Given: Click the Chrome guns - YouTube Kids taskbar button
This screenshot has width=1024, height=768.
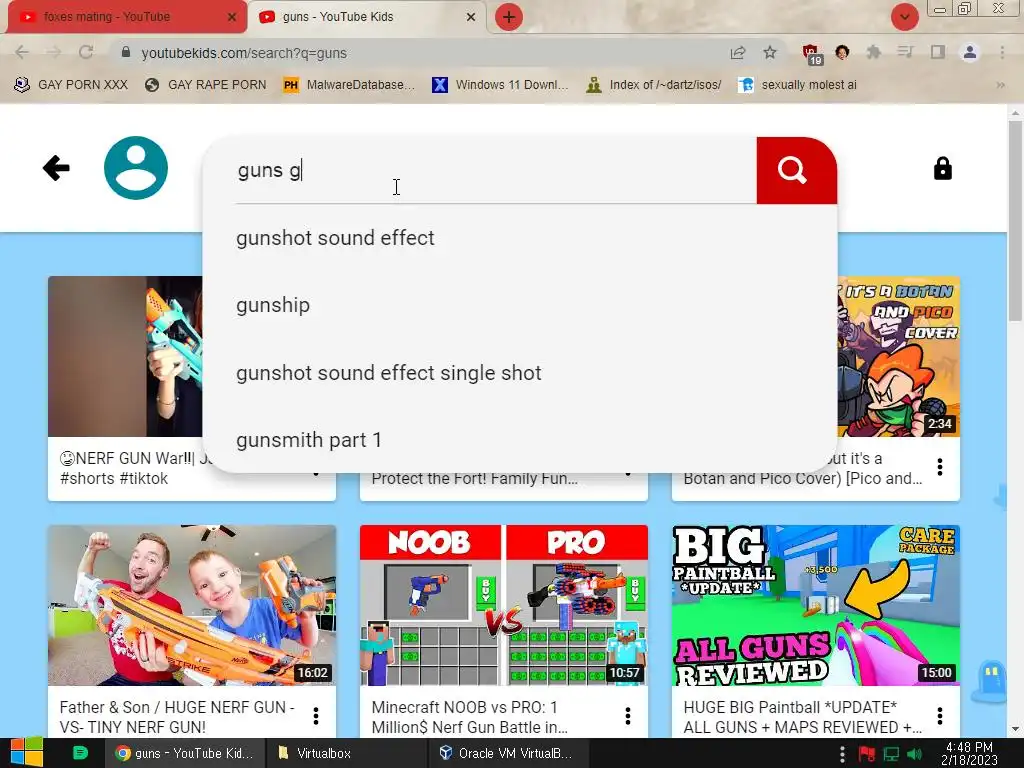Looking at the screenshot, I should tap(185, 753).
